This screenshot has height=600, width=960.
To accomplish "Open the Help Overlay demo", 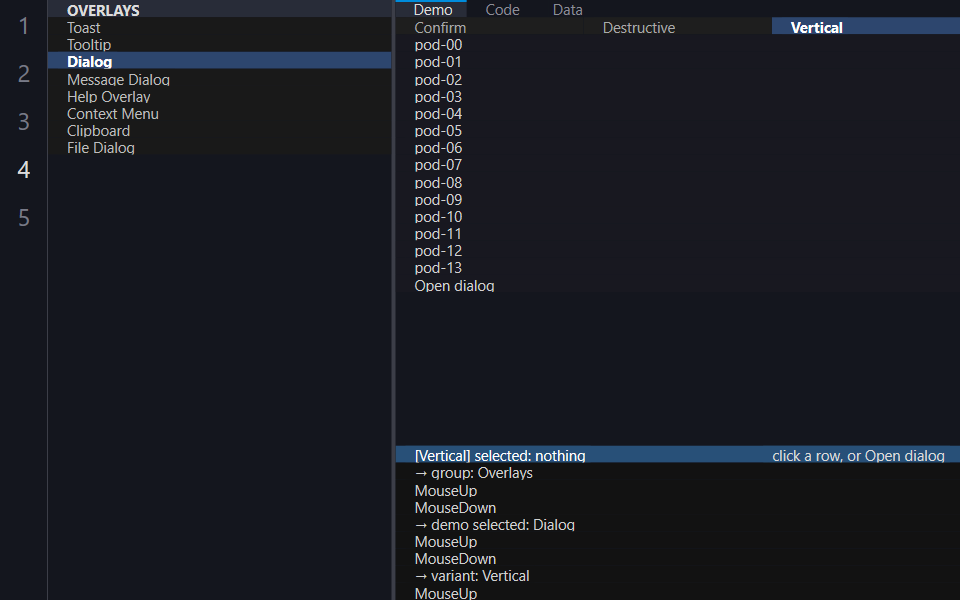I will (219, 97).
